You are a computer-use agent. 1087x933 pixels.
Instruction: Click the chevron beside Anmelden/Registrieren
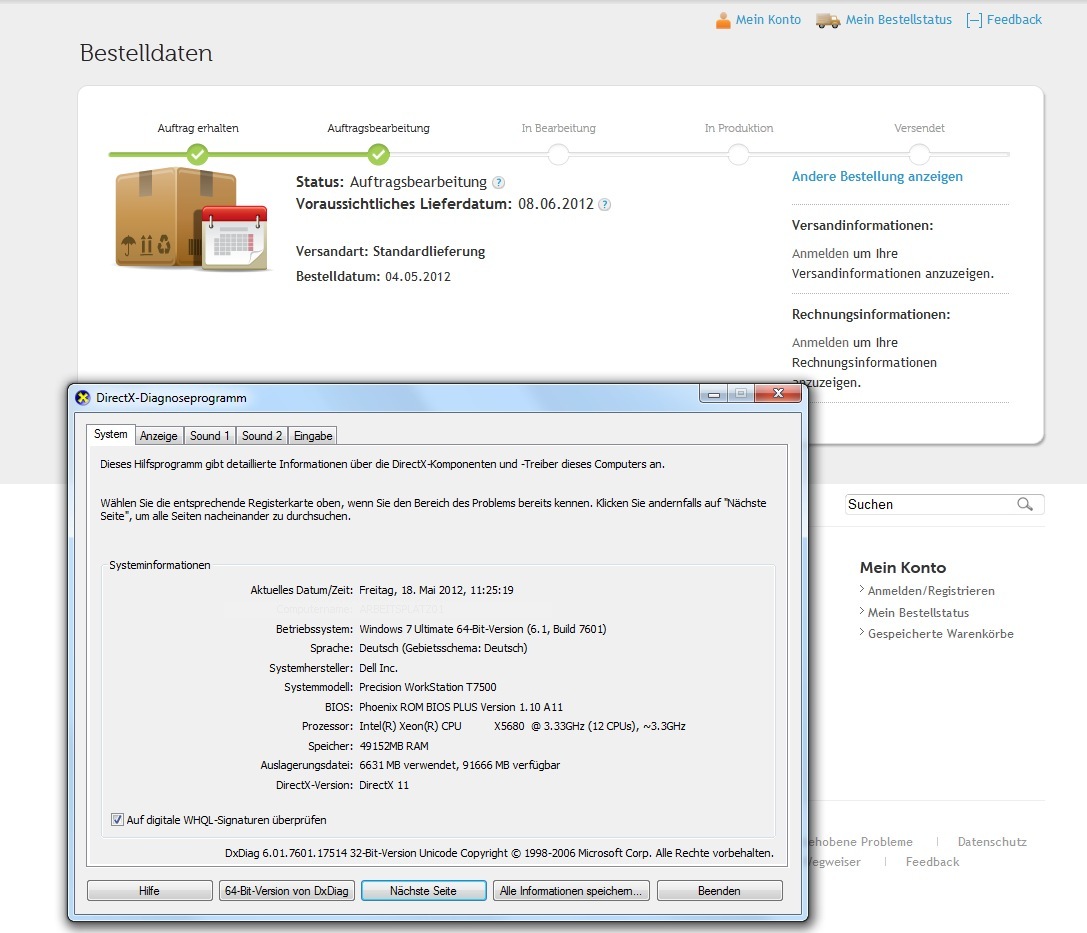point(862,589)
